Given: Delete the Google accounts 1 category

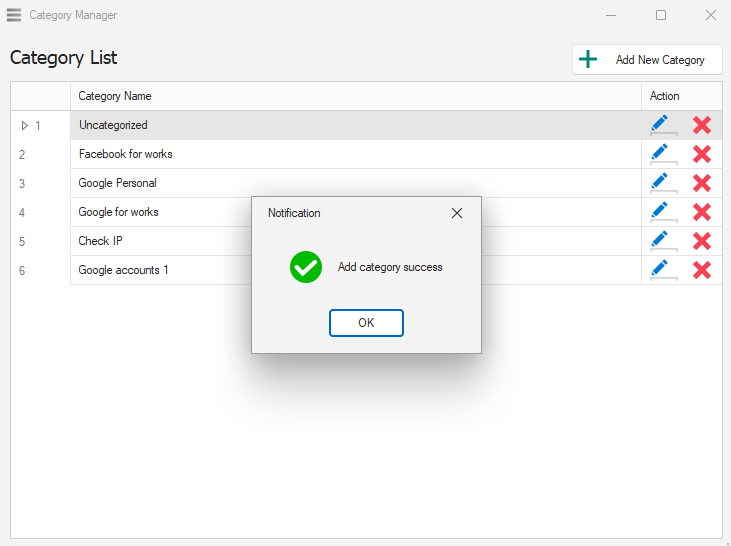Looking at the screenshot, I should click(x=702, y=270).
